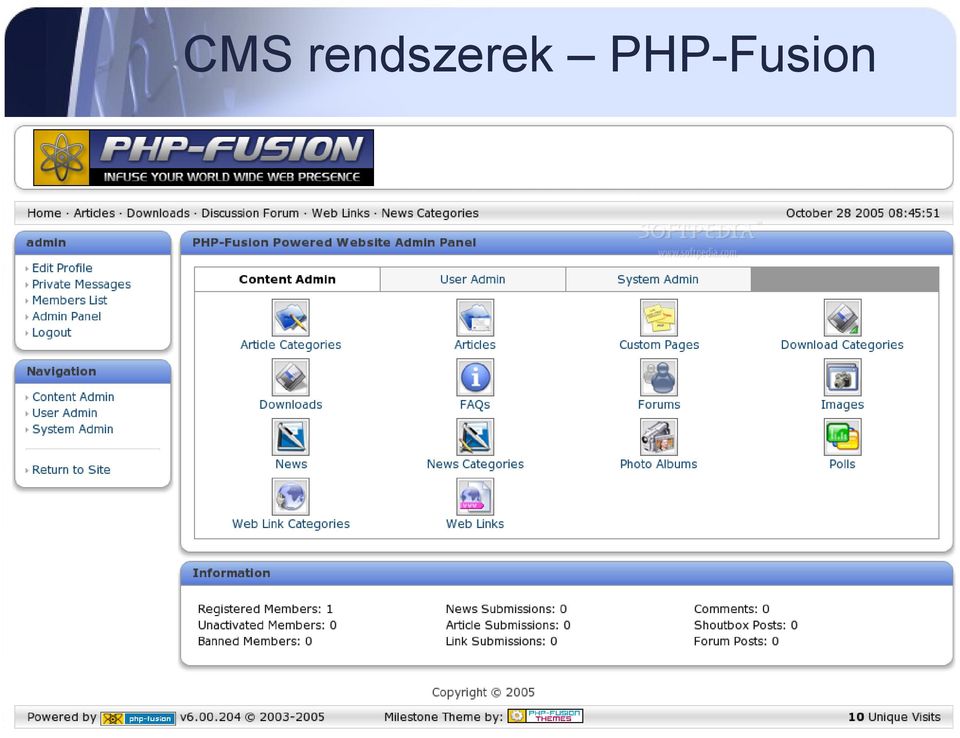Click the php-fusion Powered by badge

pyautogui.click(x=138, y=718)
